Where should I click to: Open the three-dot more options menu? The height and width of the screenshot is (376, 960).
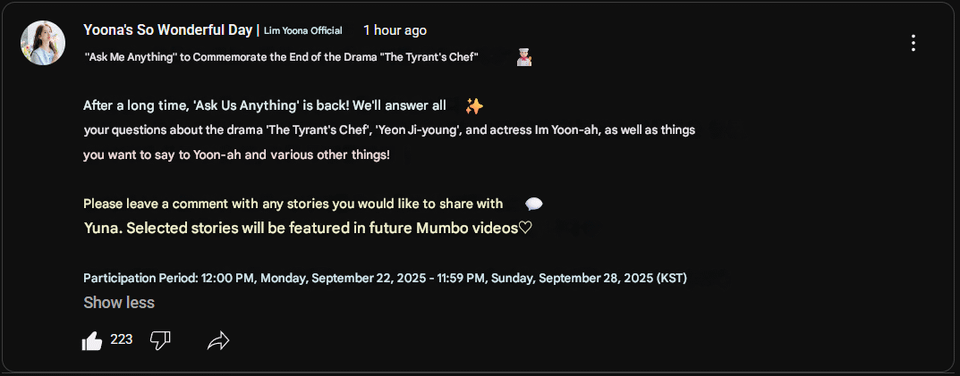click(913, 43)
